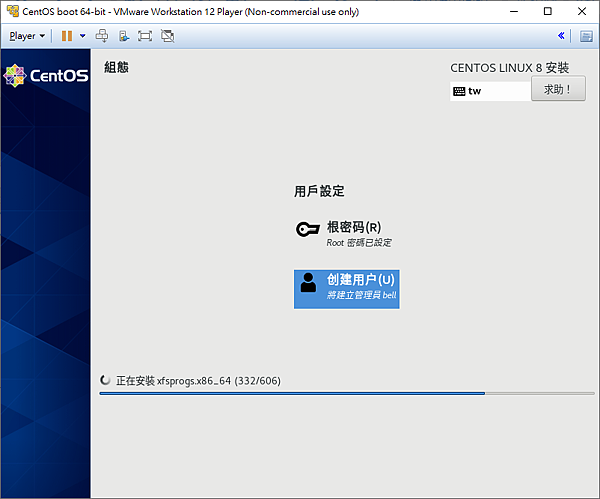Click 將建立管理員 bell subtitle

click(x=362, y=295)
